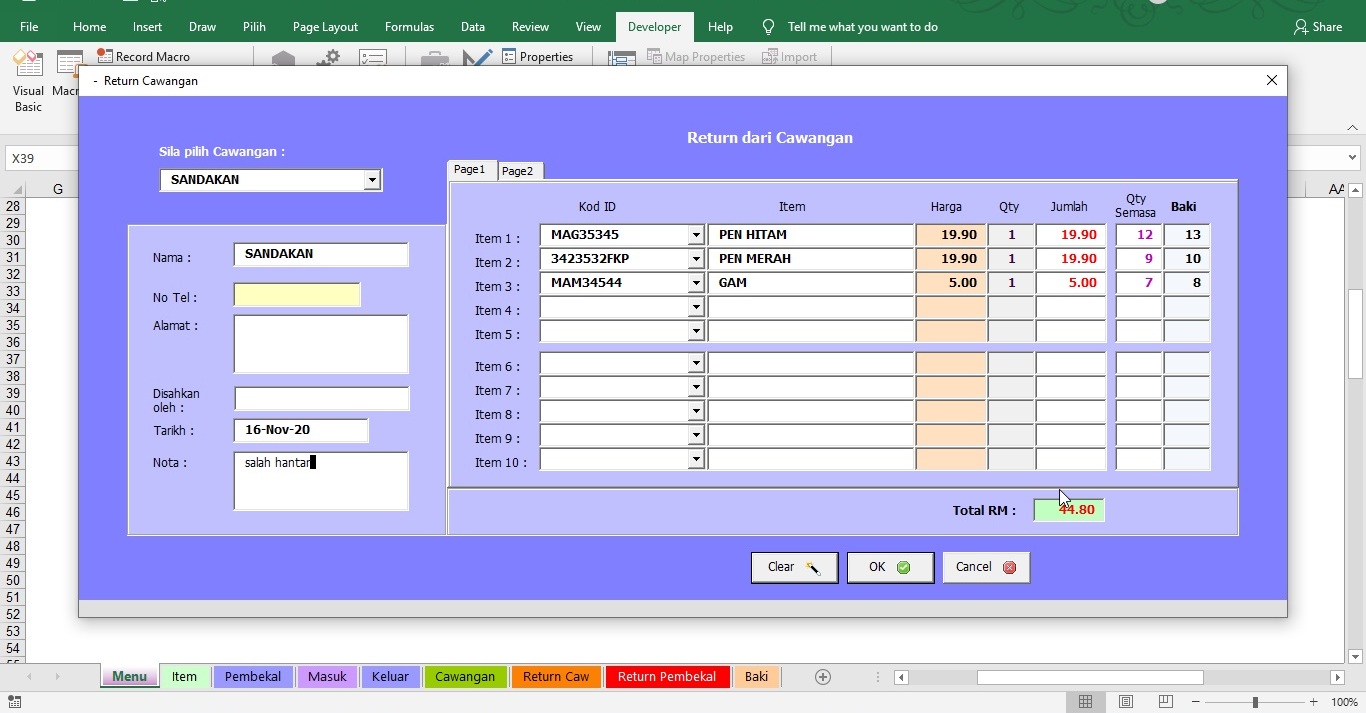Screen dimensions: 1366x713
Task: Click the Alamat text area
Action: [321, 344]
